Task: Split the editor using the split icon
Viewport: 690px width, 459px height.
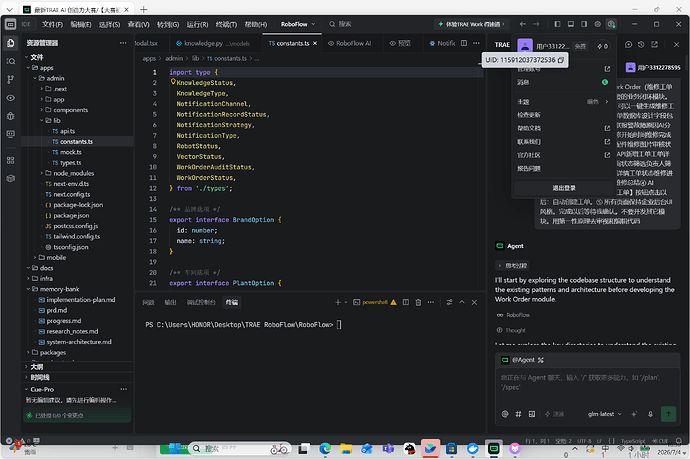Action: 464,43
